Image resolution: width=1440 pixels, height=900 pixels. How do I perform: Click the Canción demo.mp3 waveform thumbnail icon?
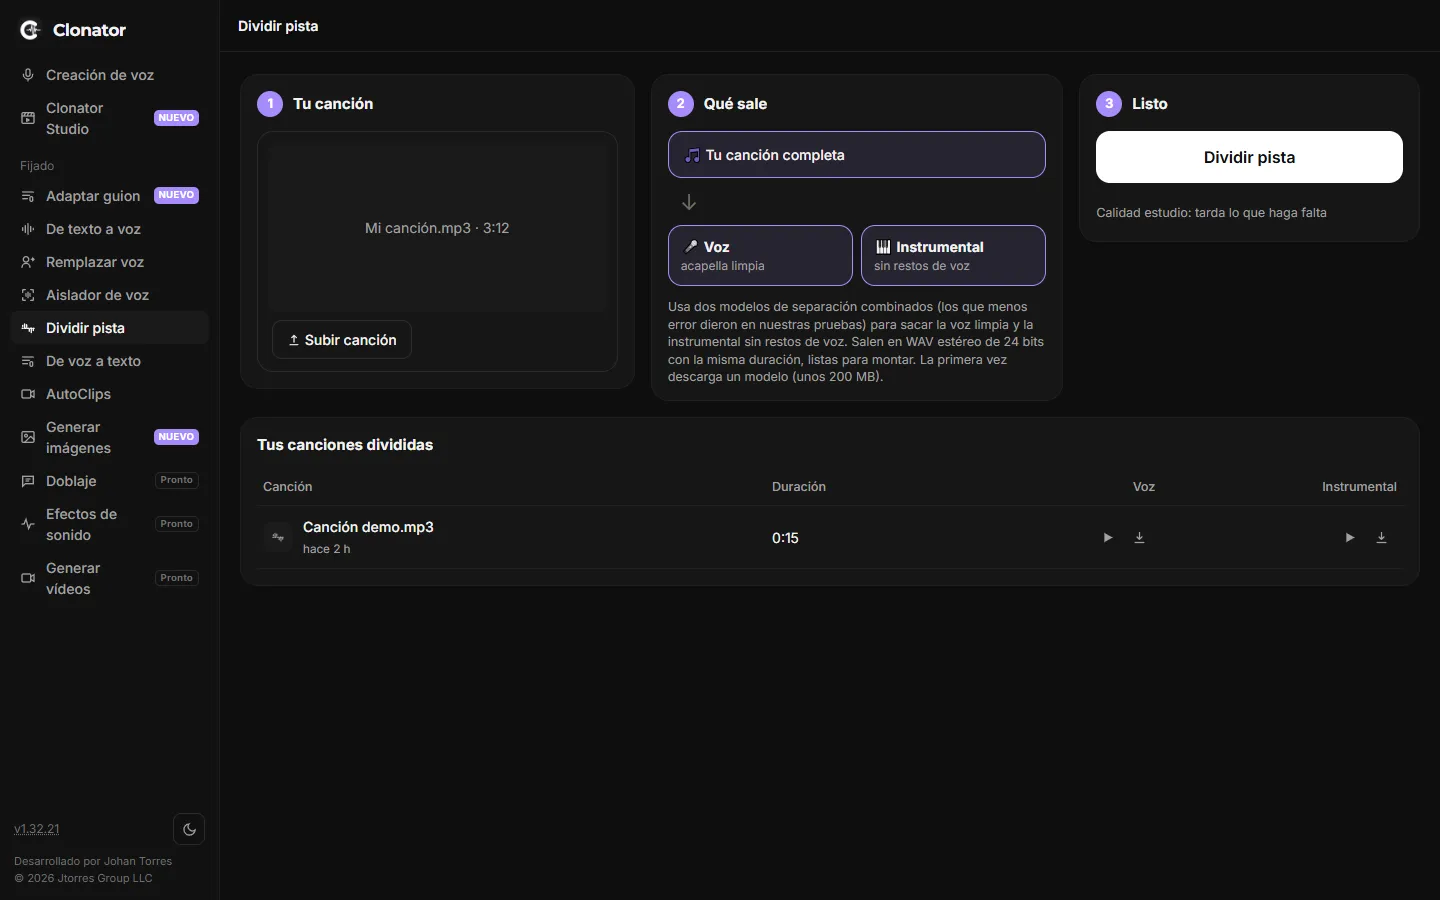click(x=278, y=537)
